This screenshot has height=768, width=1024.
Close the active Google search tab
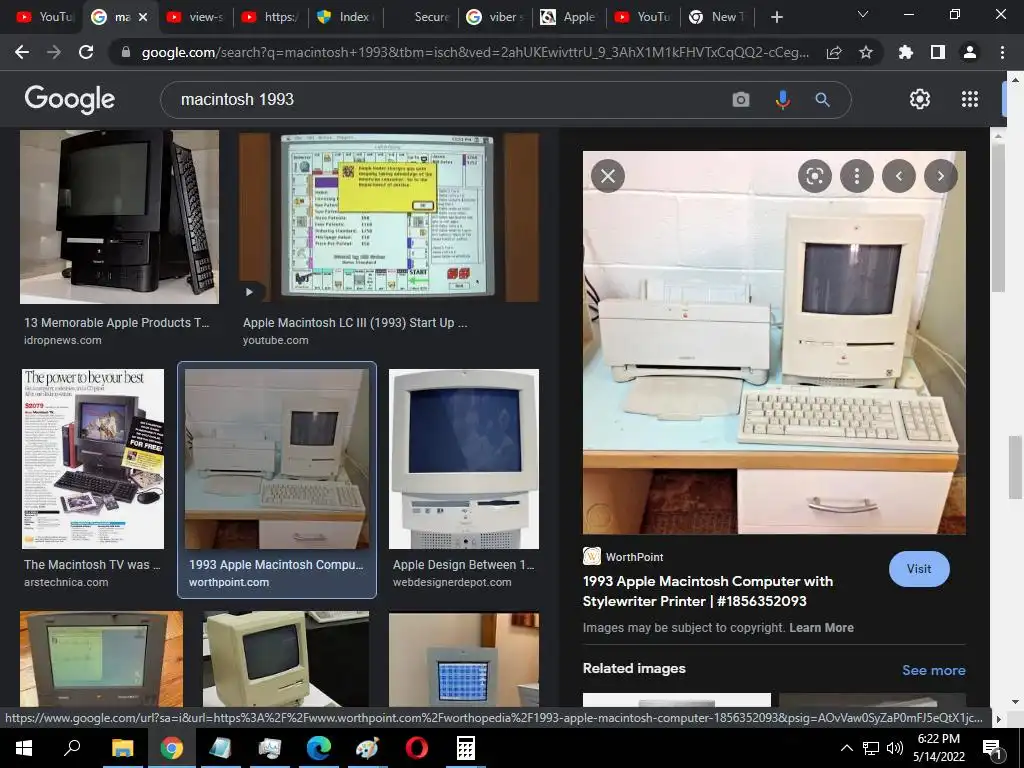(x=144, y=17)
